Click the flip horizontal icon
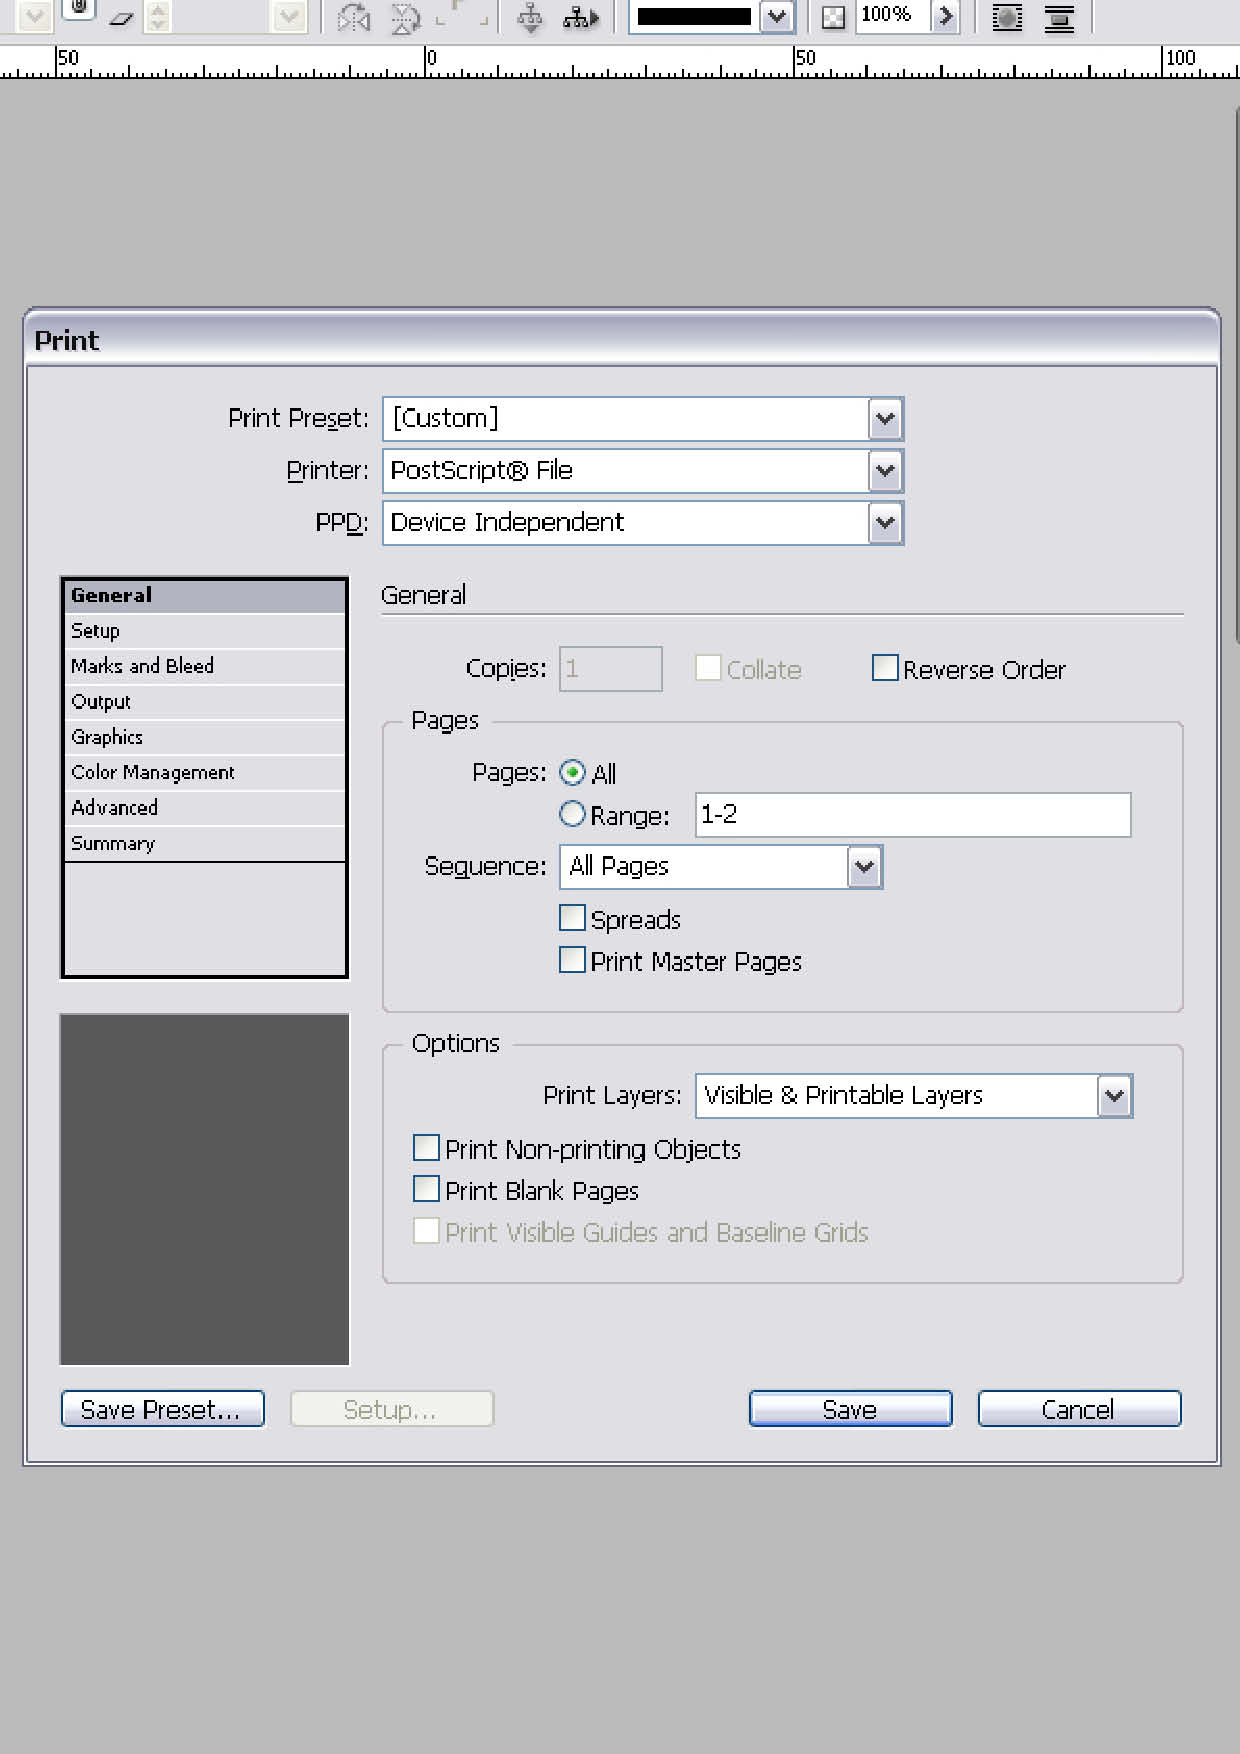1240x1754 pixels. click(354, 17)
